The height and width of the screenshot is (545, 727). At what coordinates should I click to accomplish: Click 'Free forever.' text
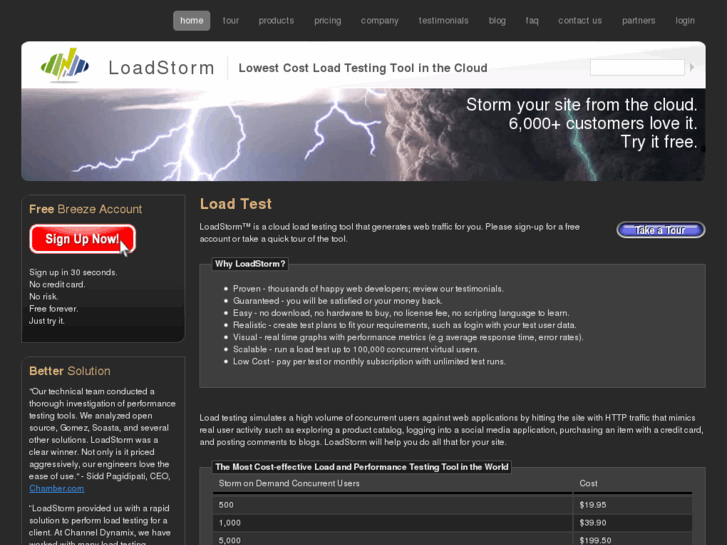(53, 308)
